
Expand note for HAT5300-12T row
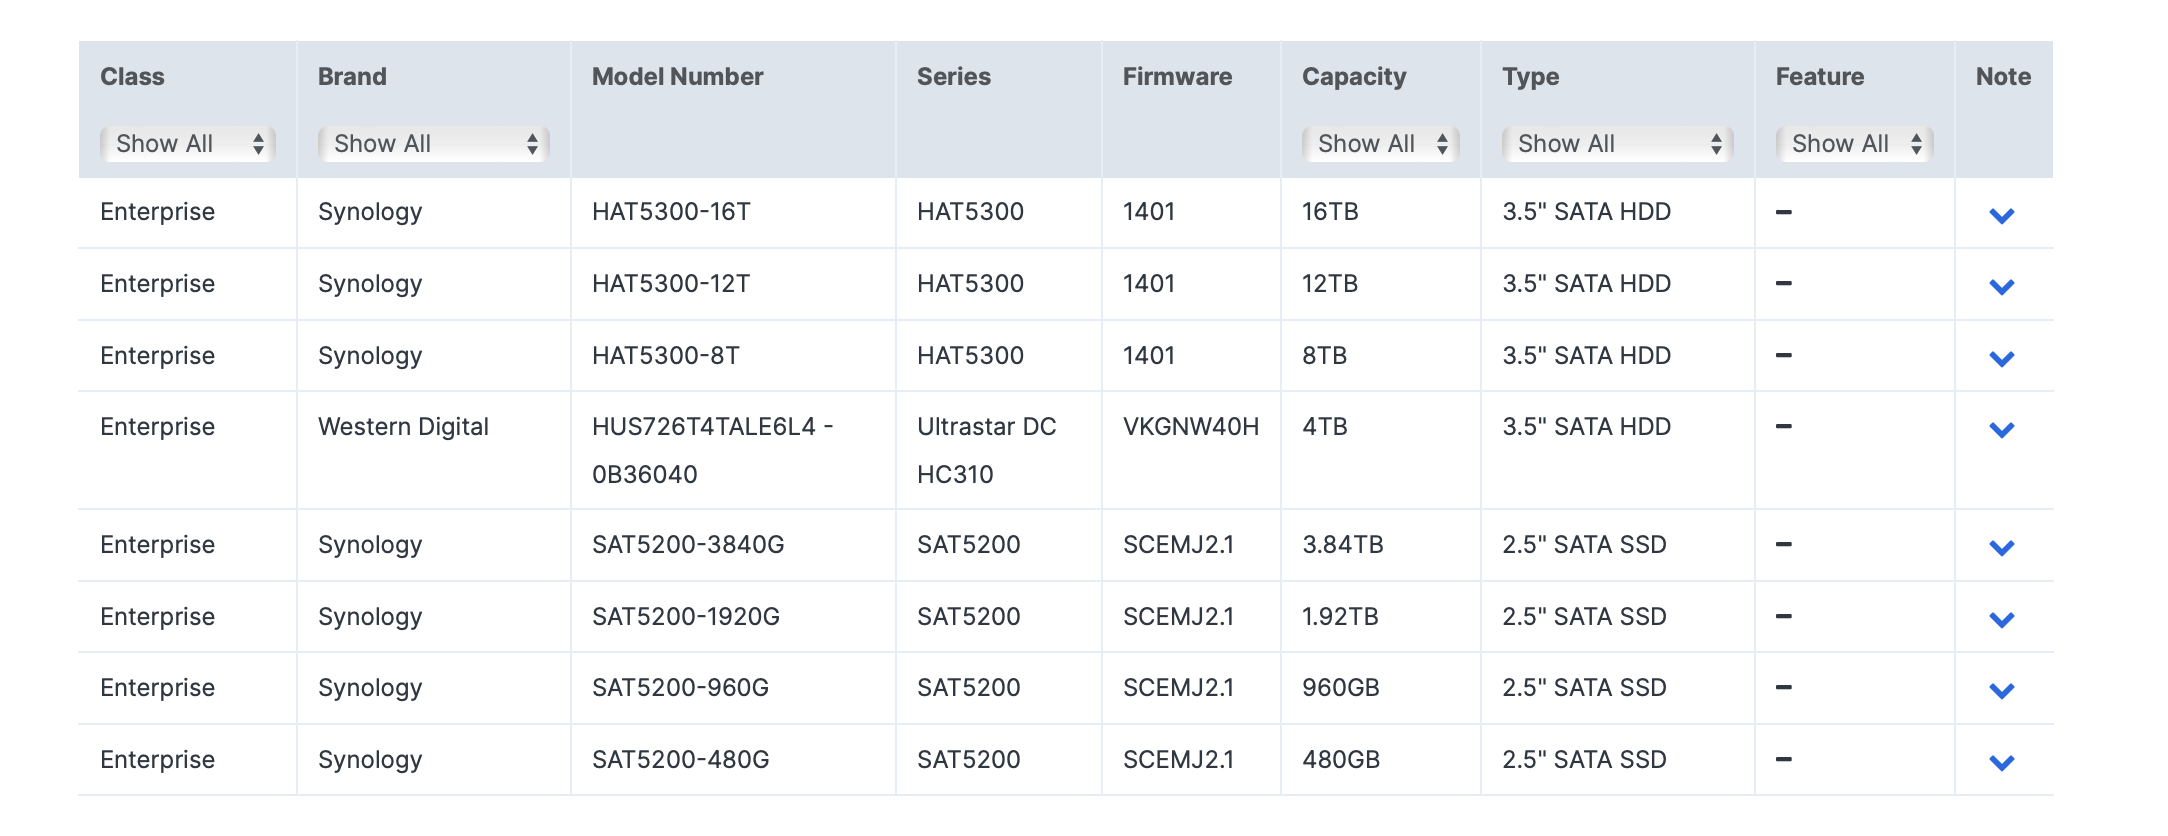[x=2001, y=286]
